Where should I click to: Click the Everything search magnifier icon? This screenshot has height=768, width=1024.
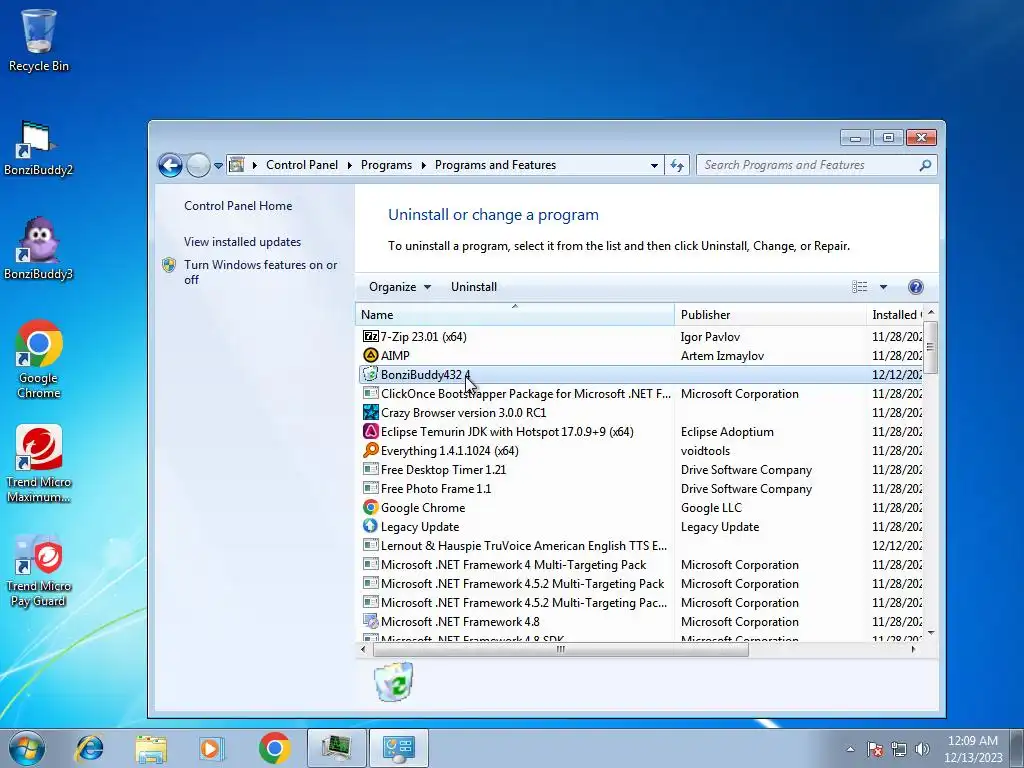point(370,450)
